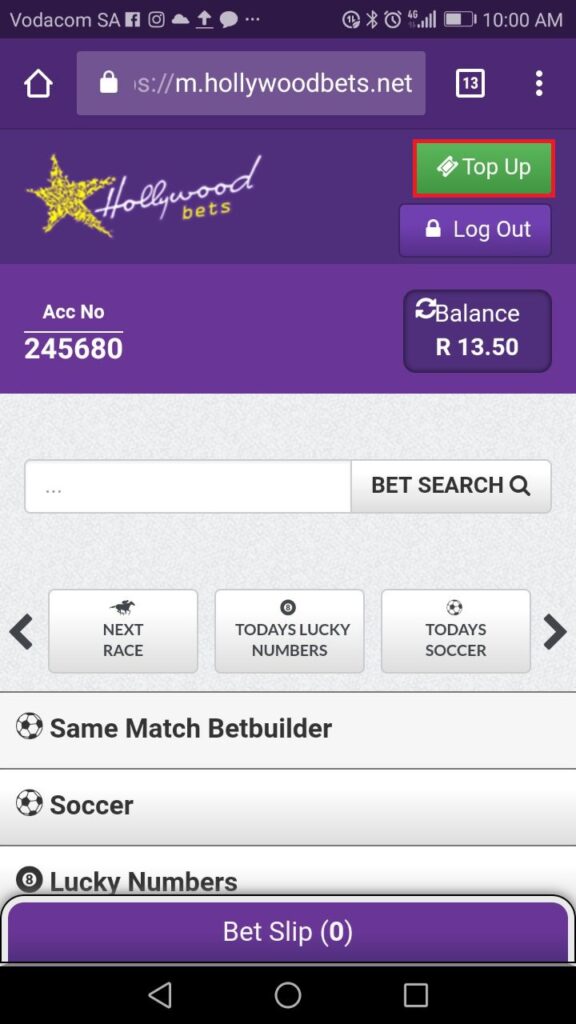Click the Log Out button
The image size is (576, 1024).
pyautogui.click(x=475, y=230)
